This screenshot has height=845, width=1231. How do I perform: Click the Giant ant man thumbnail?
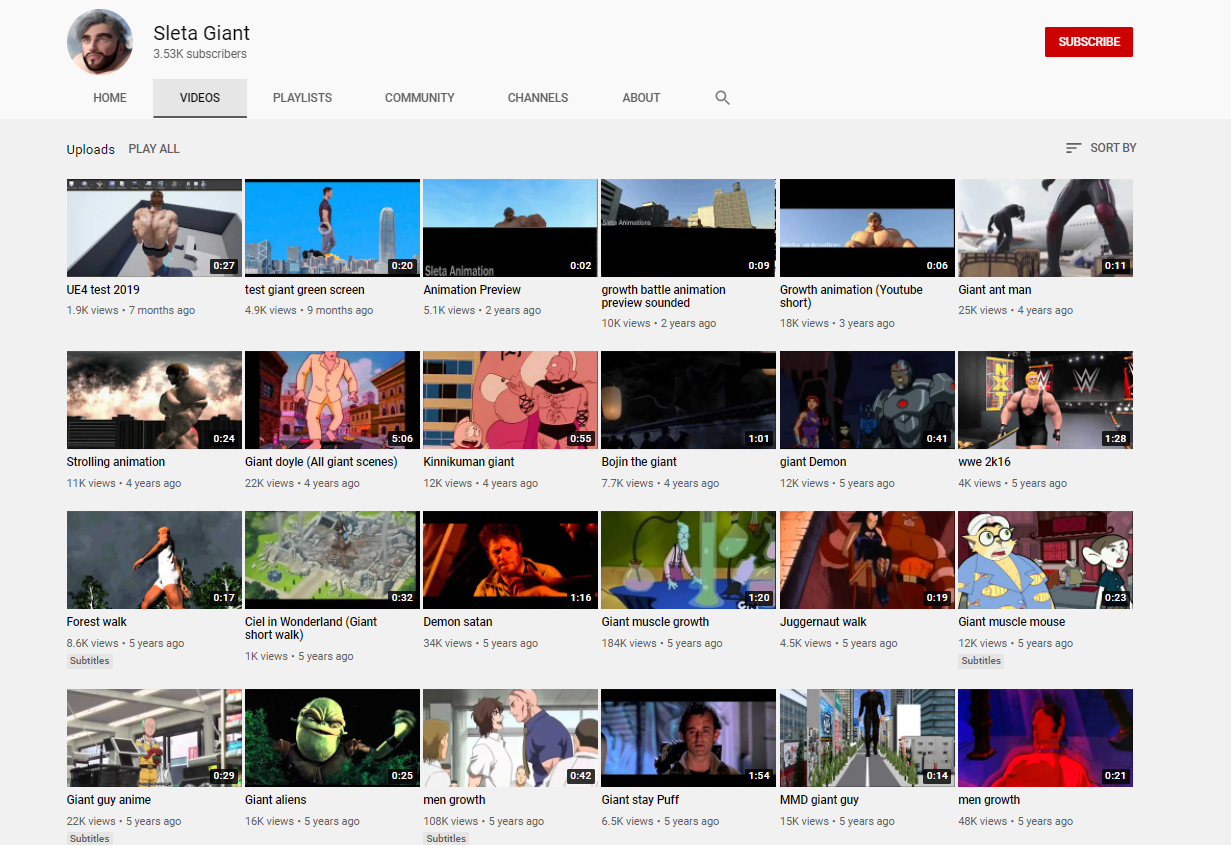tap(1045, 228)
